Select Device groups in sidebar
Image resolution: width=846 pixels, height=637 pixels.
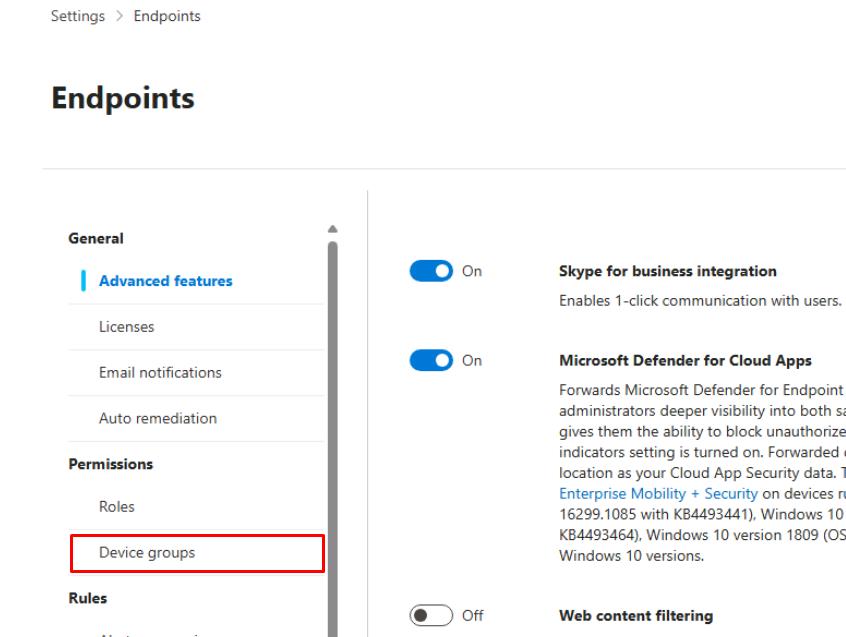(x=146, y=552)
